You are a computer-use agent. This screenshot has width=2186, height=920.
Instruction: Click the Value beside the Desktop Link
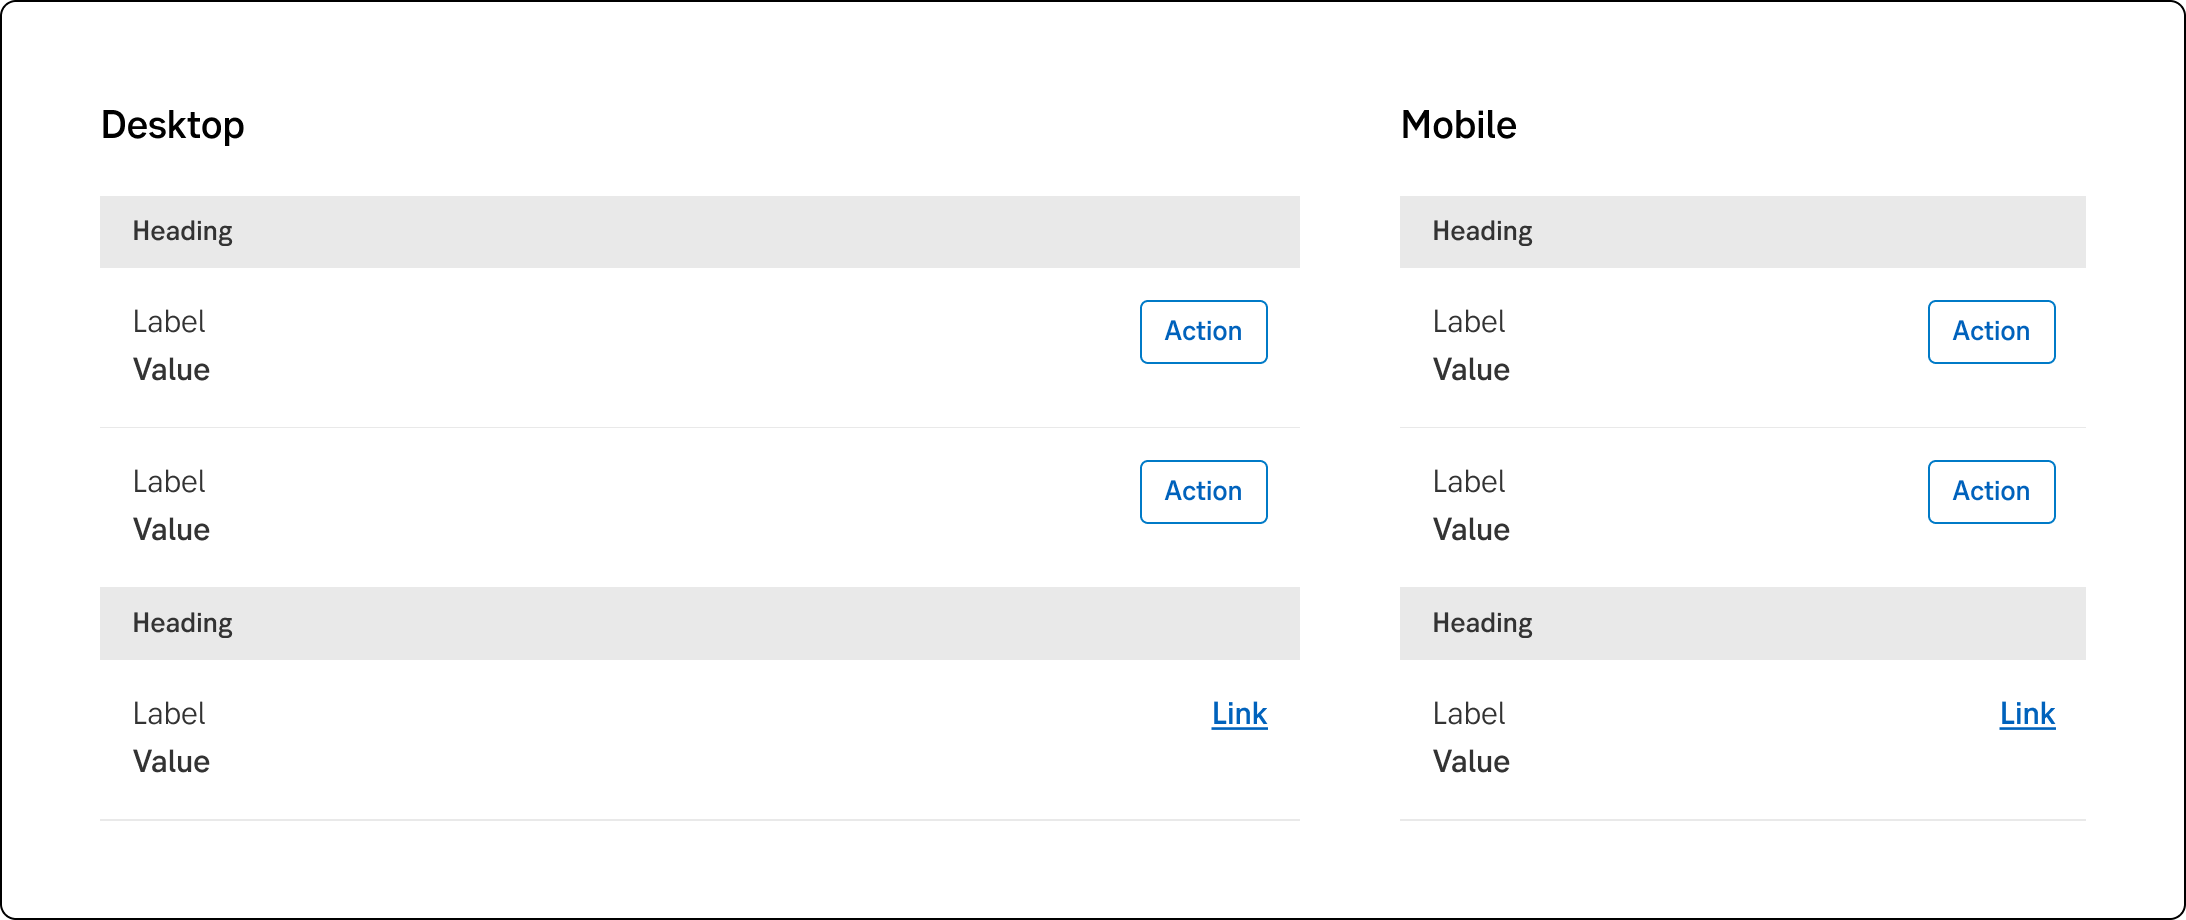[x=171, y=762]
